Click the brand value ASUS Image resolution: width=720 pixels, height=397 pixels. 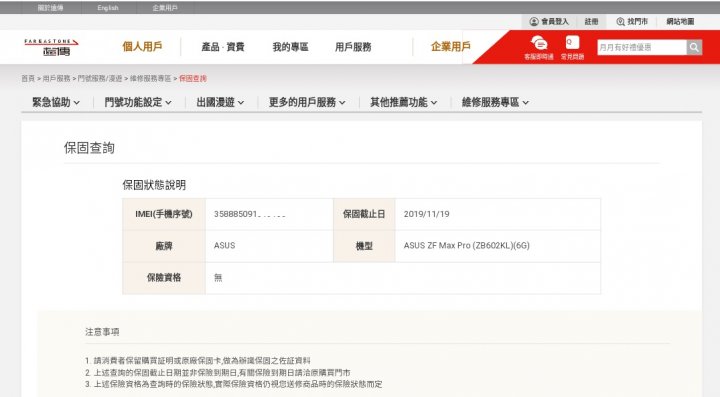click(225, 246)
